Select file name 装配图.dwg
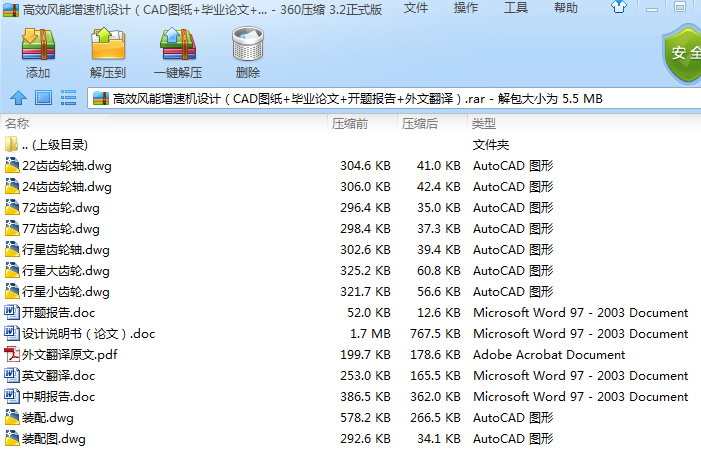Viewport: 701px width, 464px height. coord(54,439)
